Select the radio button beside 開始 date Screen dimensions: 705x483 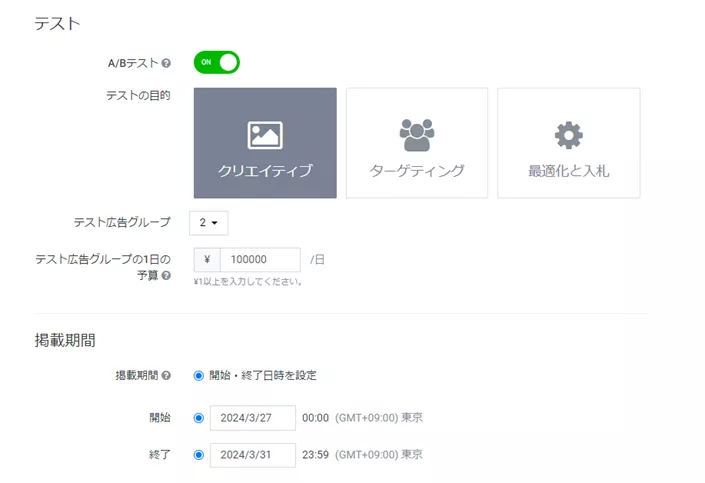199,418
